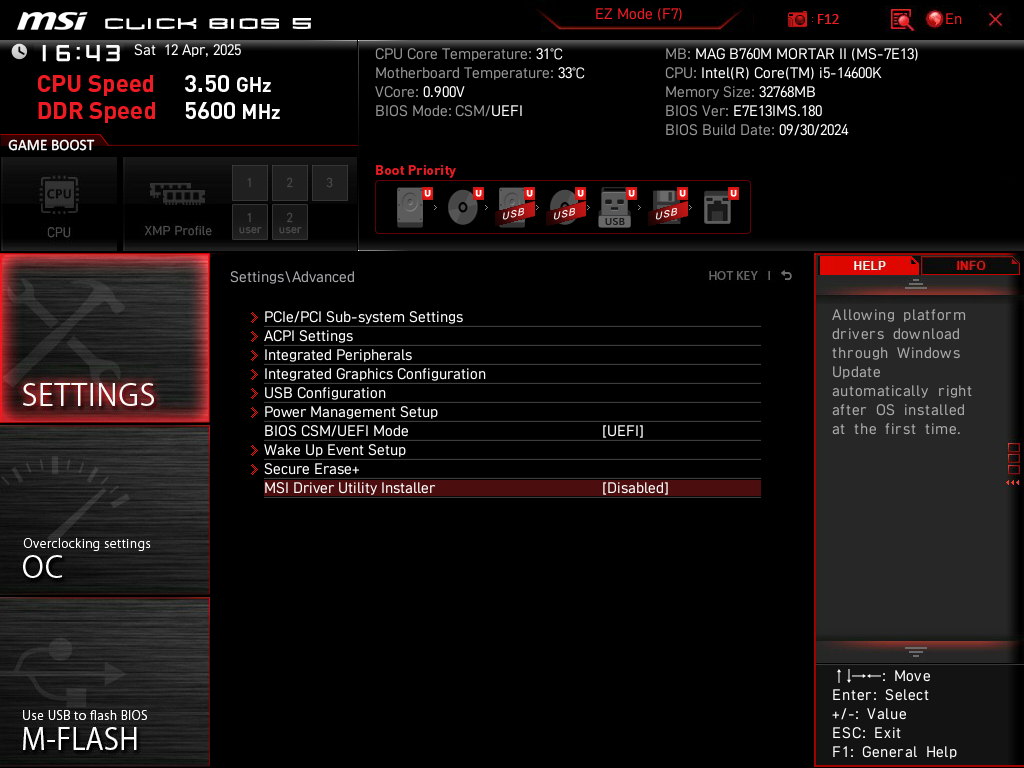Select the USB hard disk boot icon
This screenshot has height=768, width=1024.
pos(516,207)
